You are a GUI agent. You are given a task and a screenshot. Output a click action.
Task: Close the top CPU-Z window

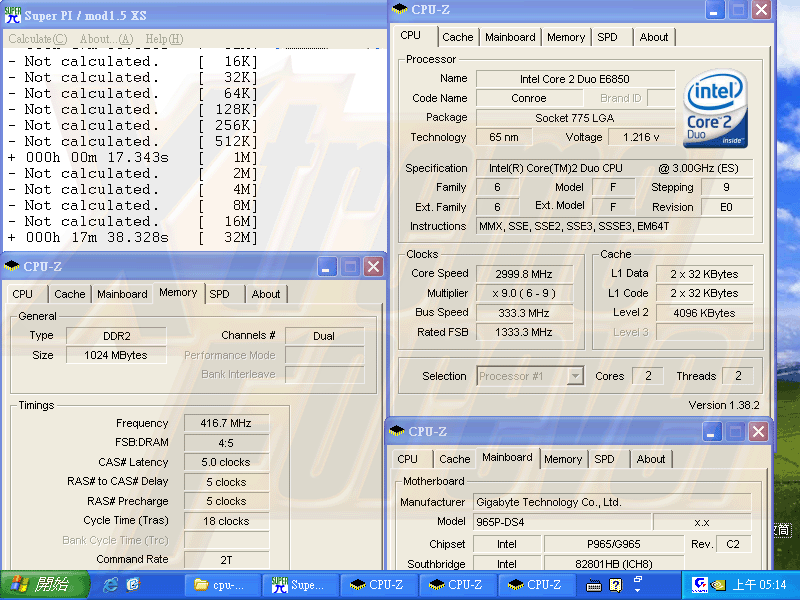(761, 10)
